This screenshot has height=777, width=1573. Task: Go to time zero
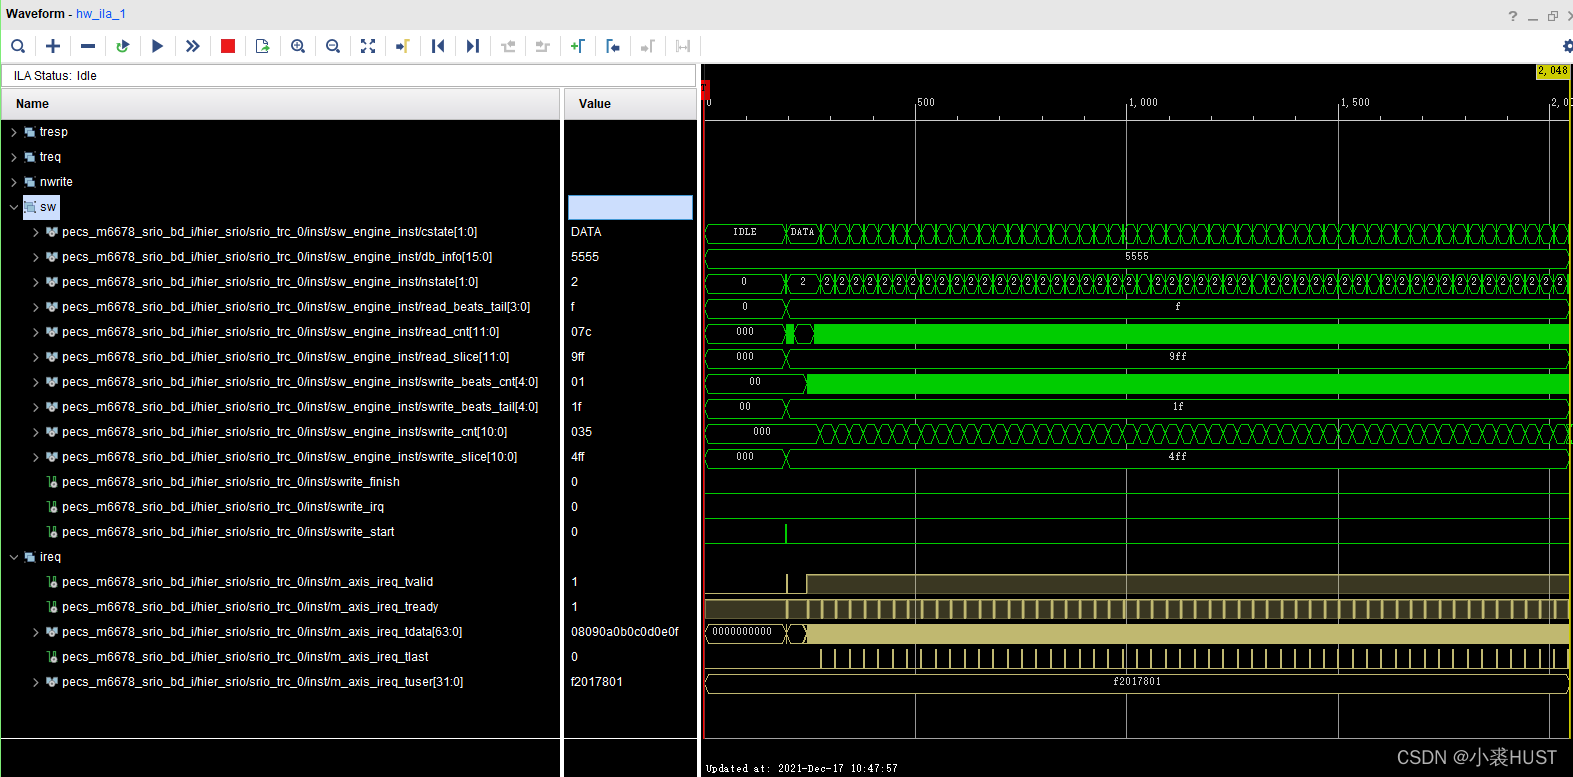(x=438, y=46)
